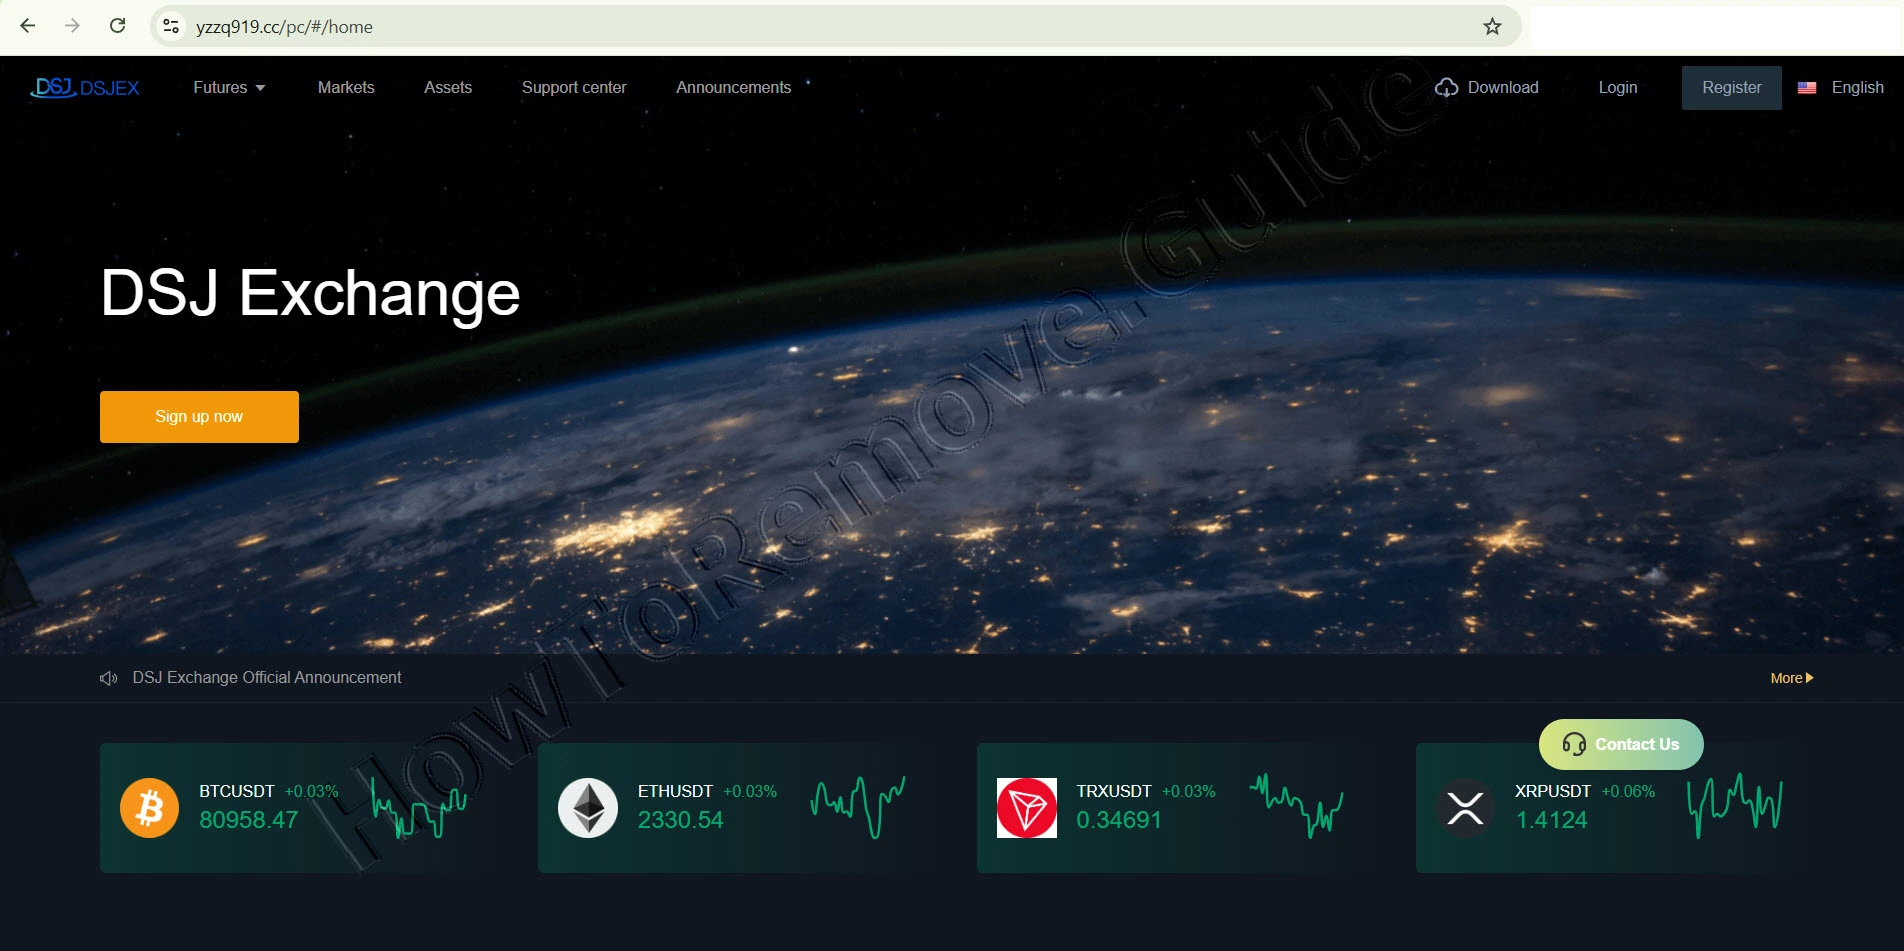1904x951 pixels.
Task: Expand the Futures dropdown menu
Action: point(229,88)
